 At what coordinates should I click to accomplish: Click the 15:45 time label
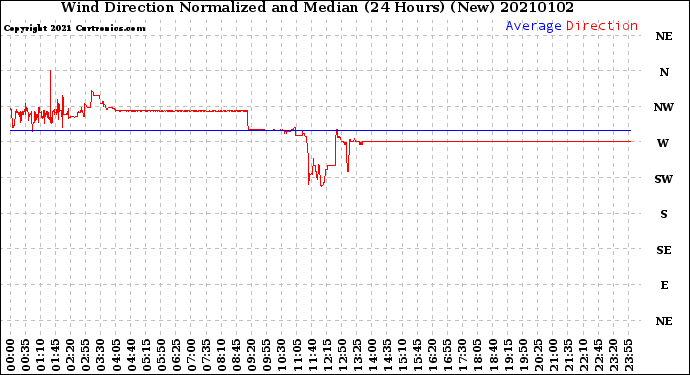coord(418,355)
